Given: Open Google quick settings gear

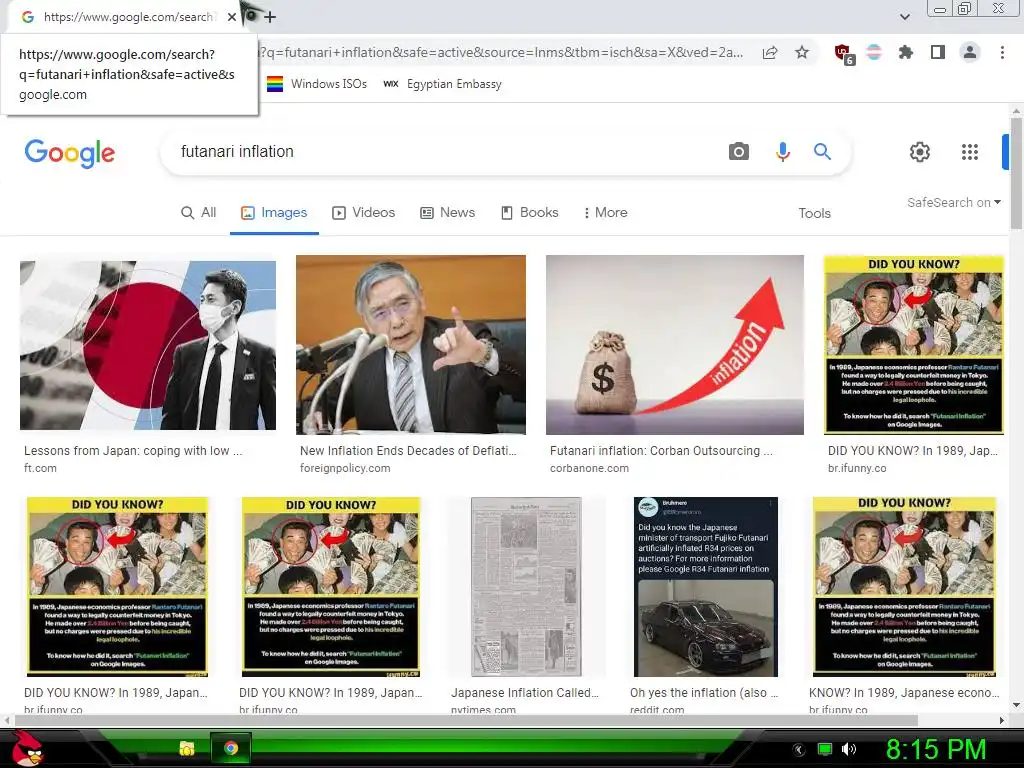Looking at the screenshot, I should click(920, 152).
